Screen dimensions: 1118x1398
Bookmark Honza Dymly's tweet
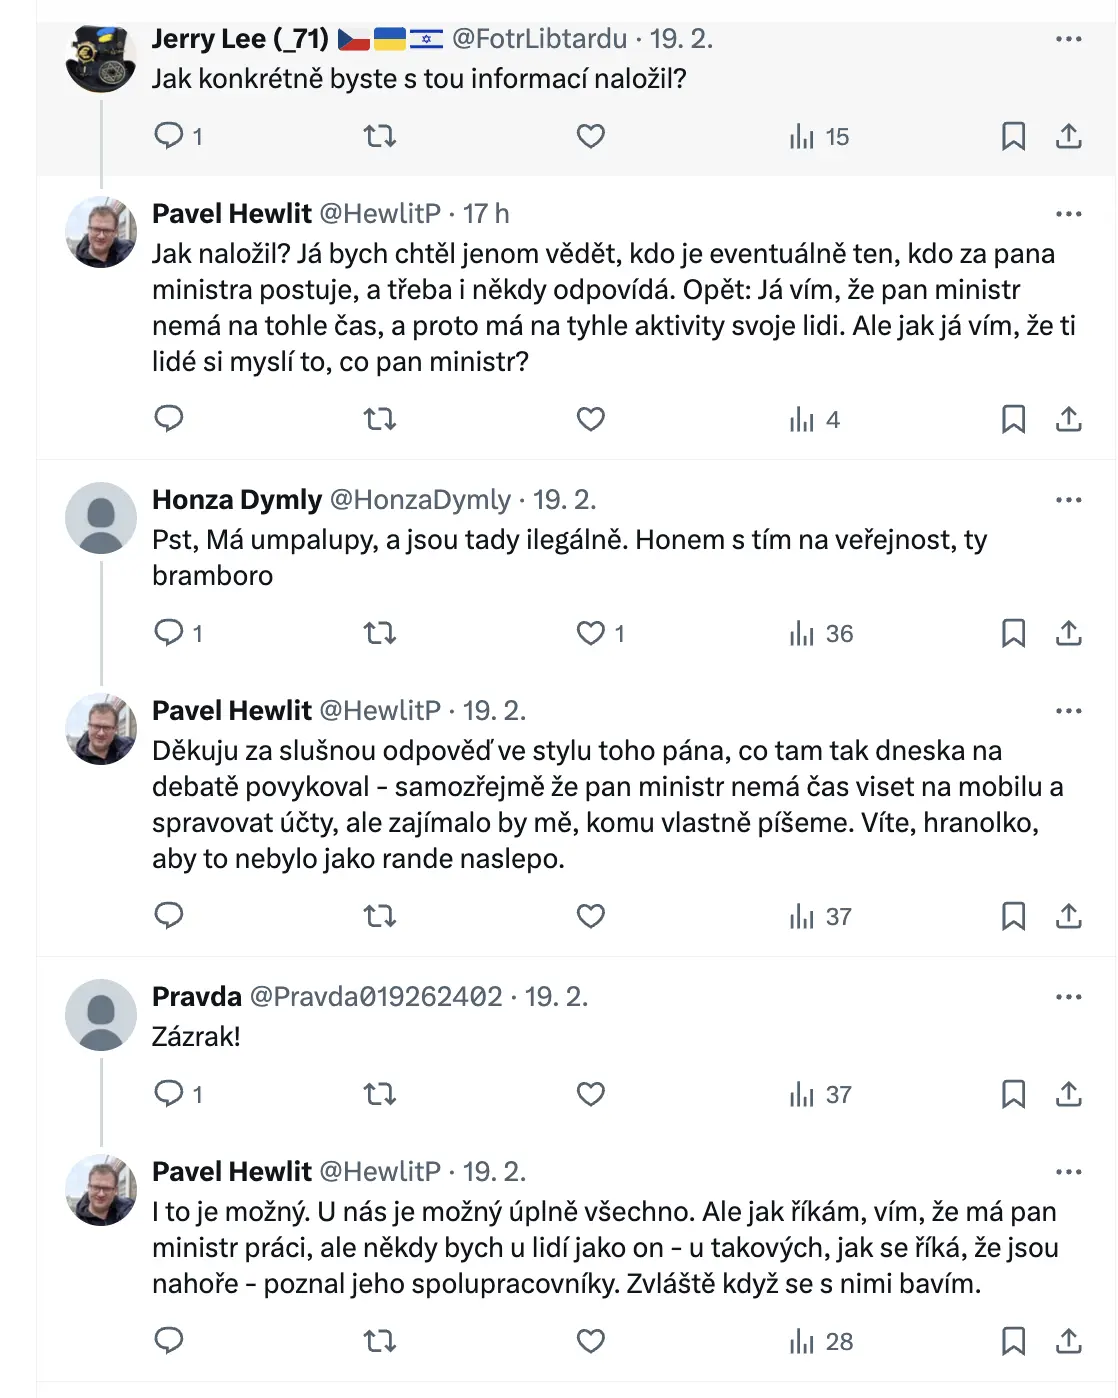(x=1013, y=633)
